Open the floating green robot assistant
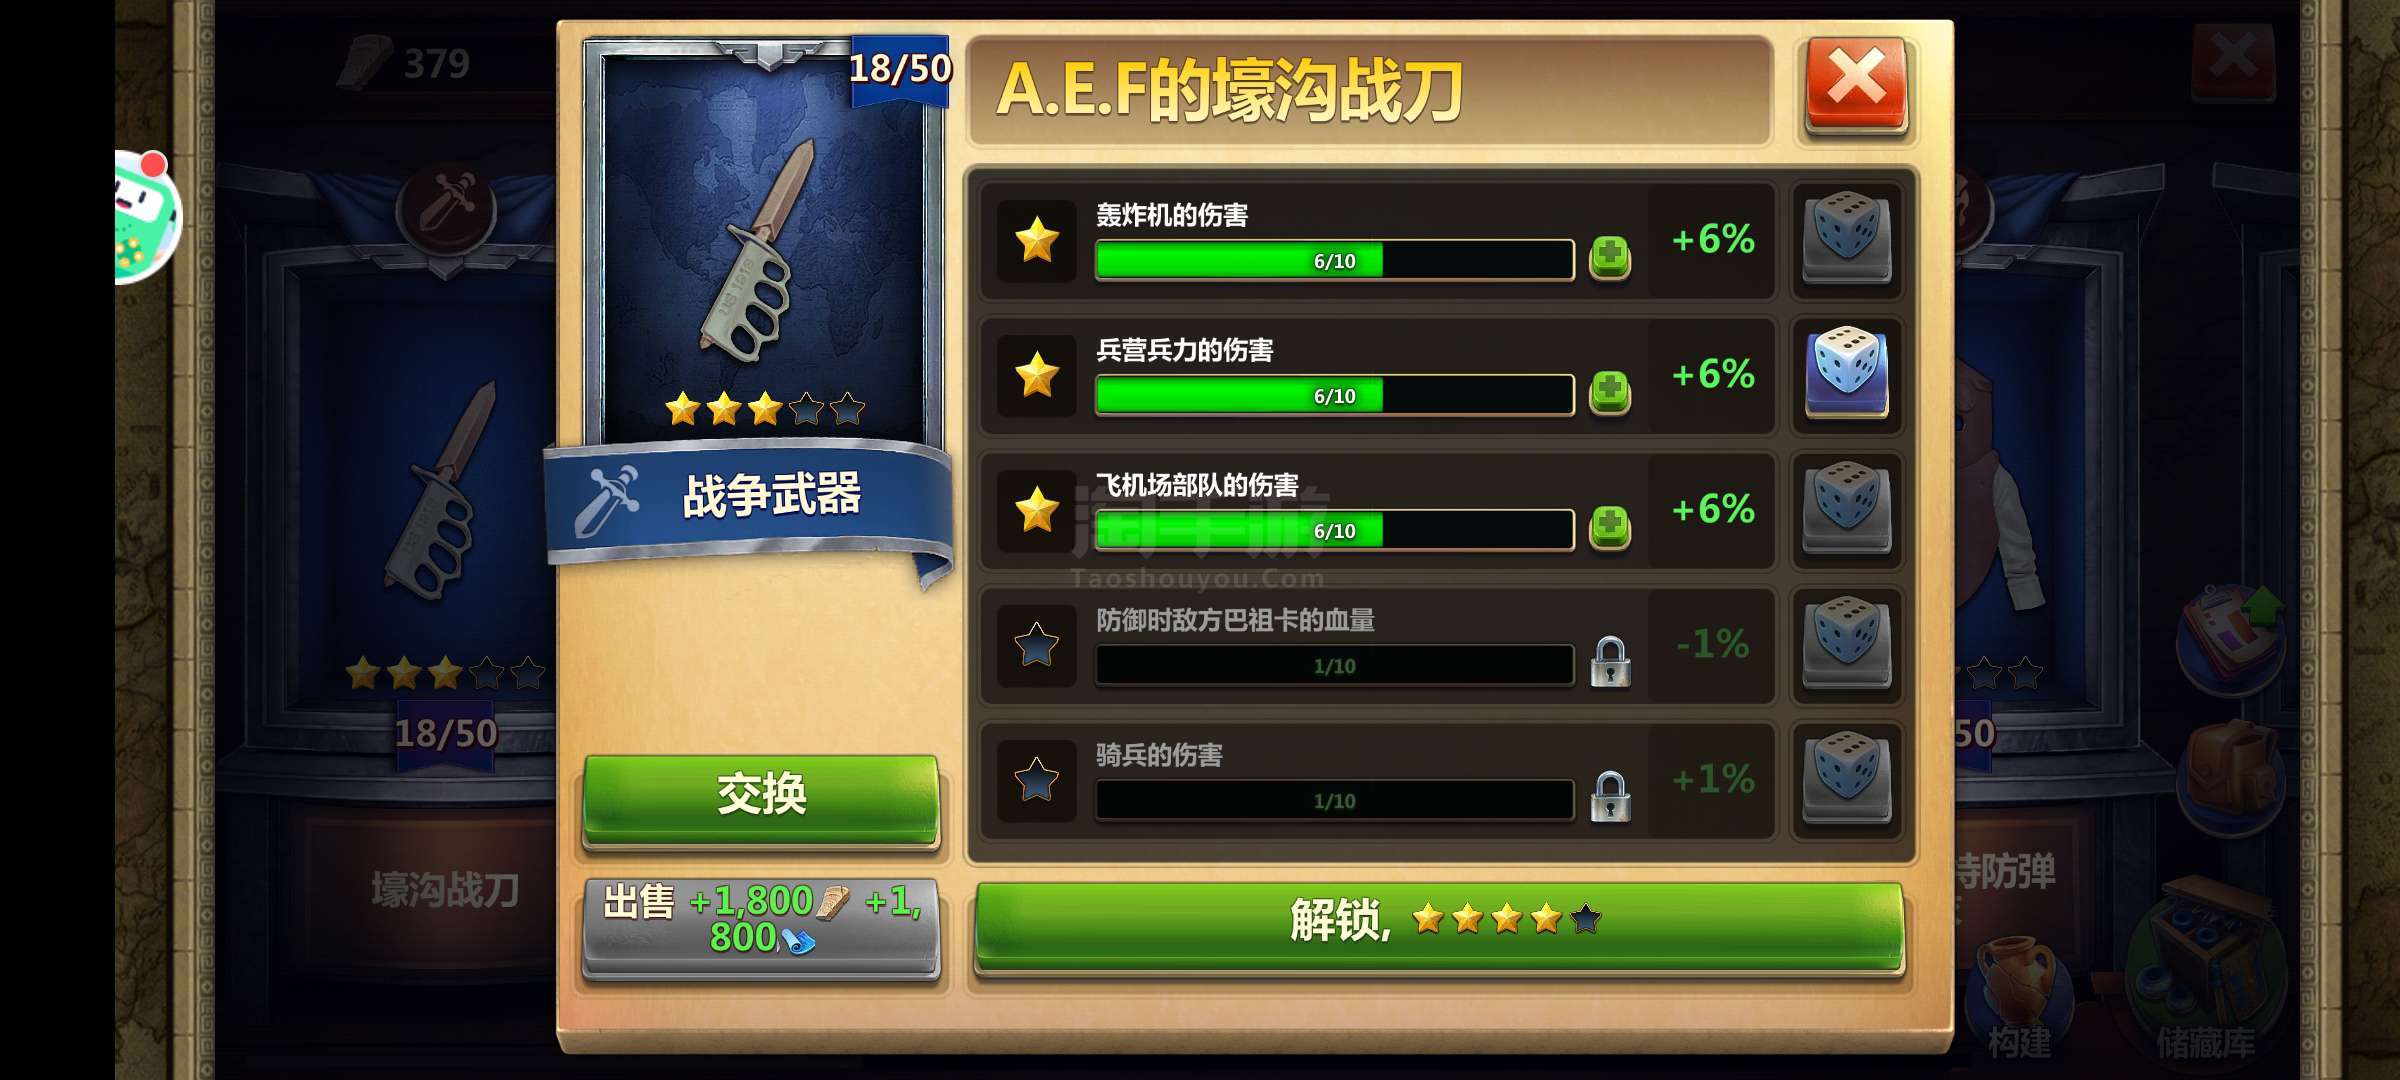 (x=147, y=216)
